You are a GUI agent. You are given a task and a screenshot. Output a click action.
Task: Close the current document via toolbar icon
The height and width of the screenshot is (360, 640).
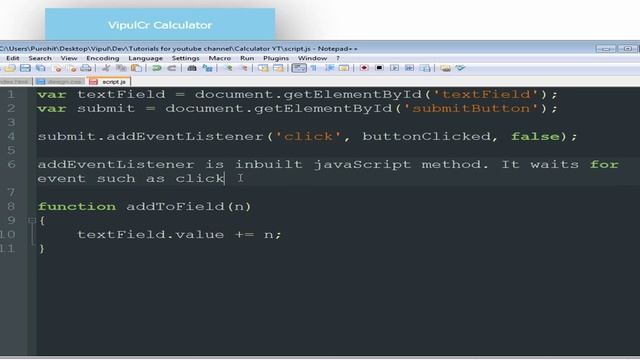[58, 68]
